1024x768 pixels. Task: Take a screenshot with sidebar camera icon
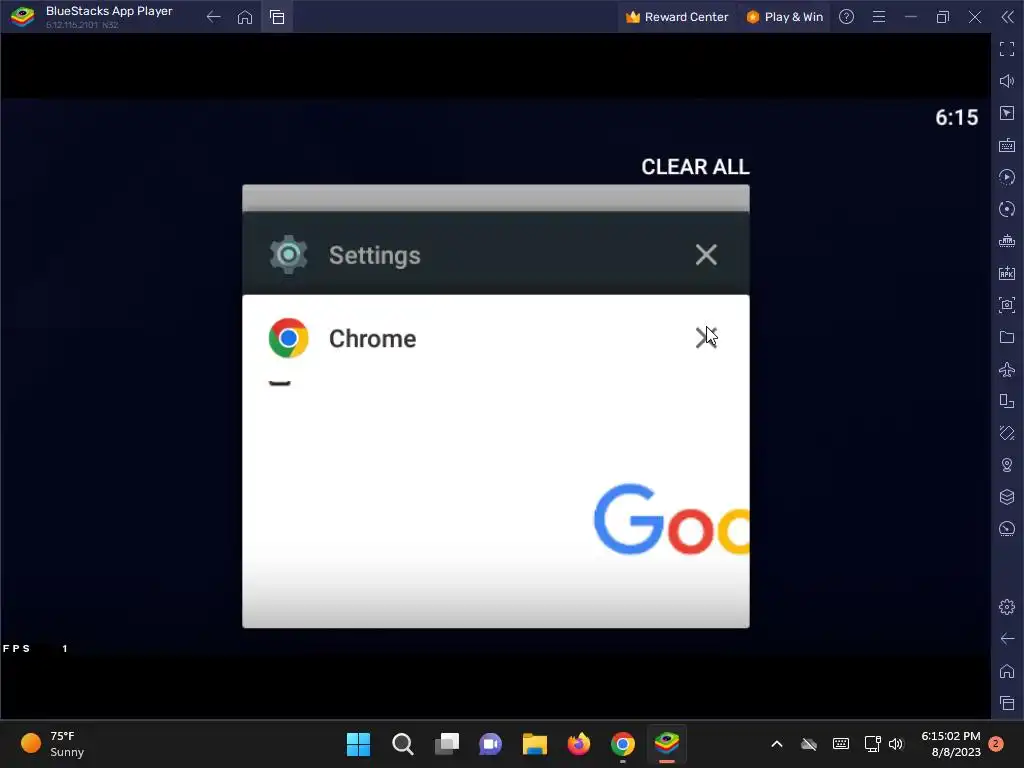1007,305
